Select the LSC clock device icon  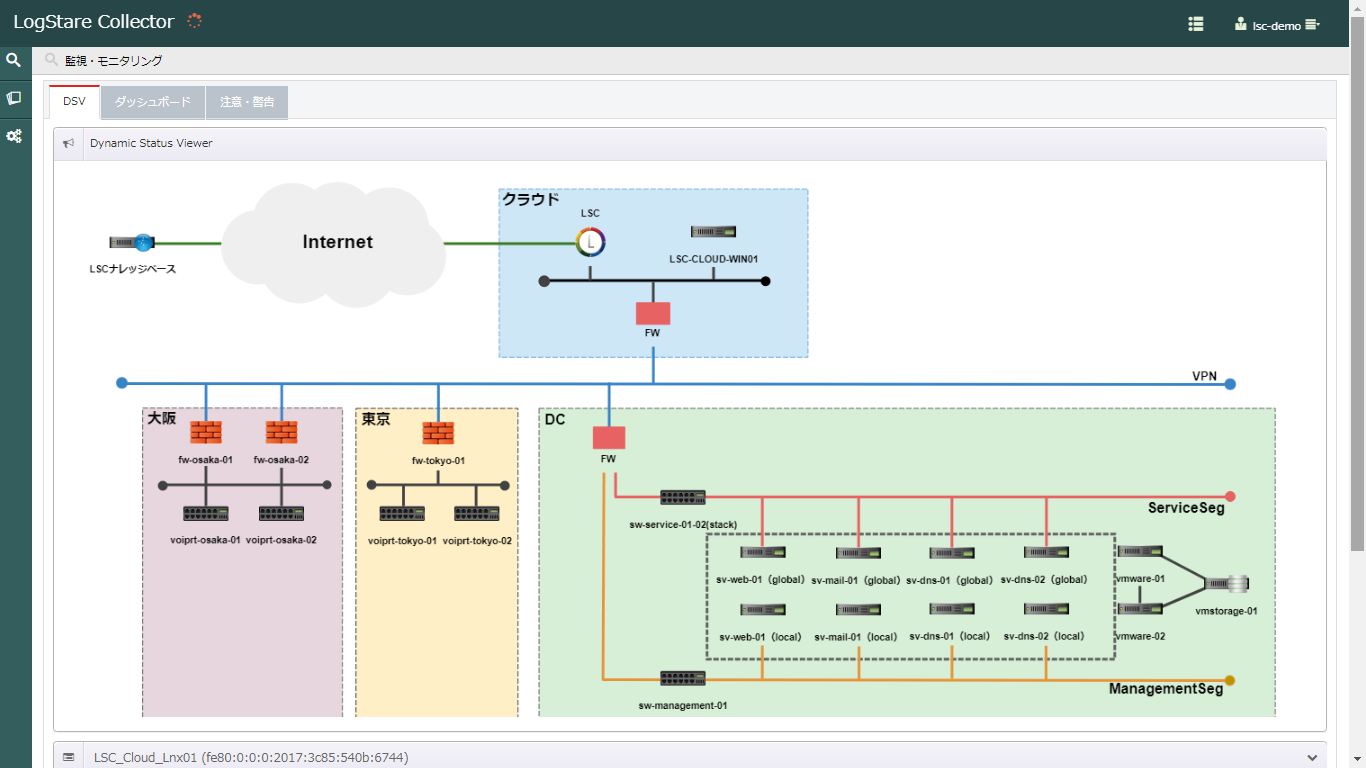point(591,241)
